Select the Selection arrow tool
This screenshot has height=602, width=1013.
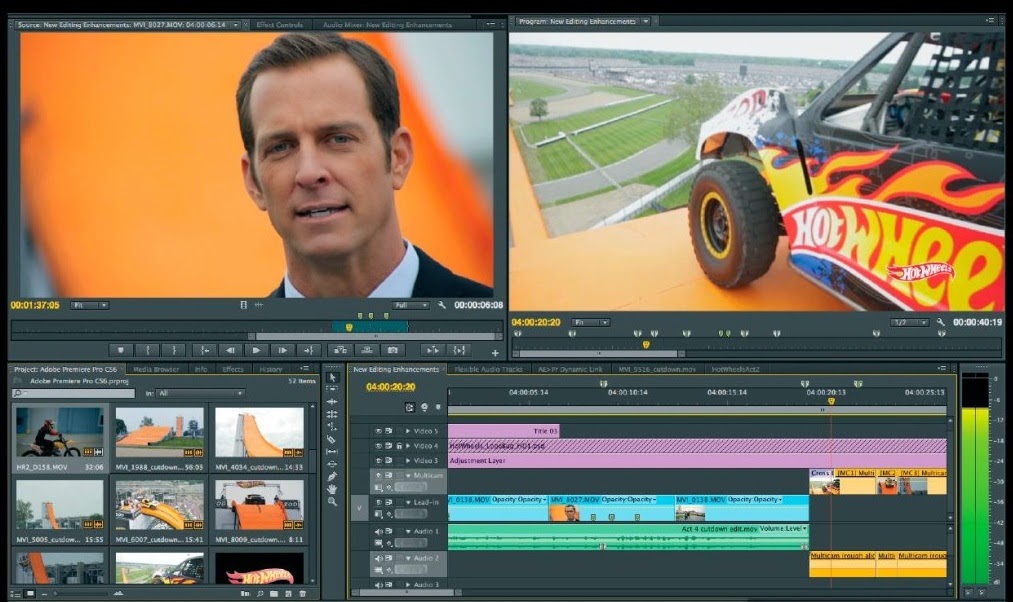pos(332,377)
